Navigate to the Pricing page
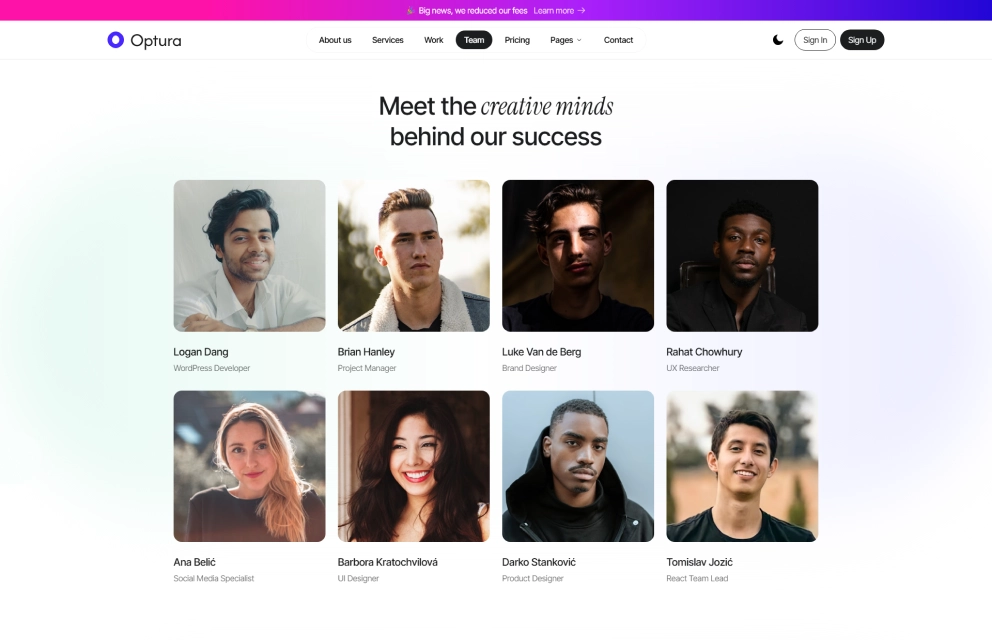992x640 pixels. pos(517,40)
